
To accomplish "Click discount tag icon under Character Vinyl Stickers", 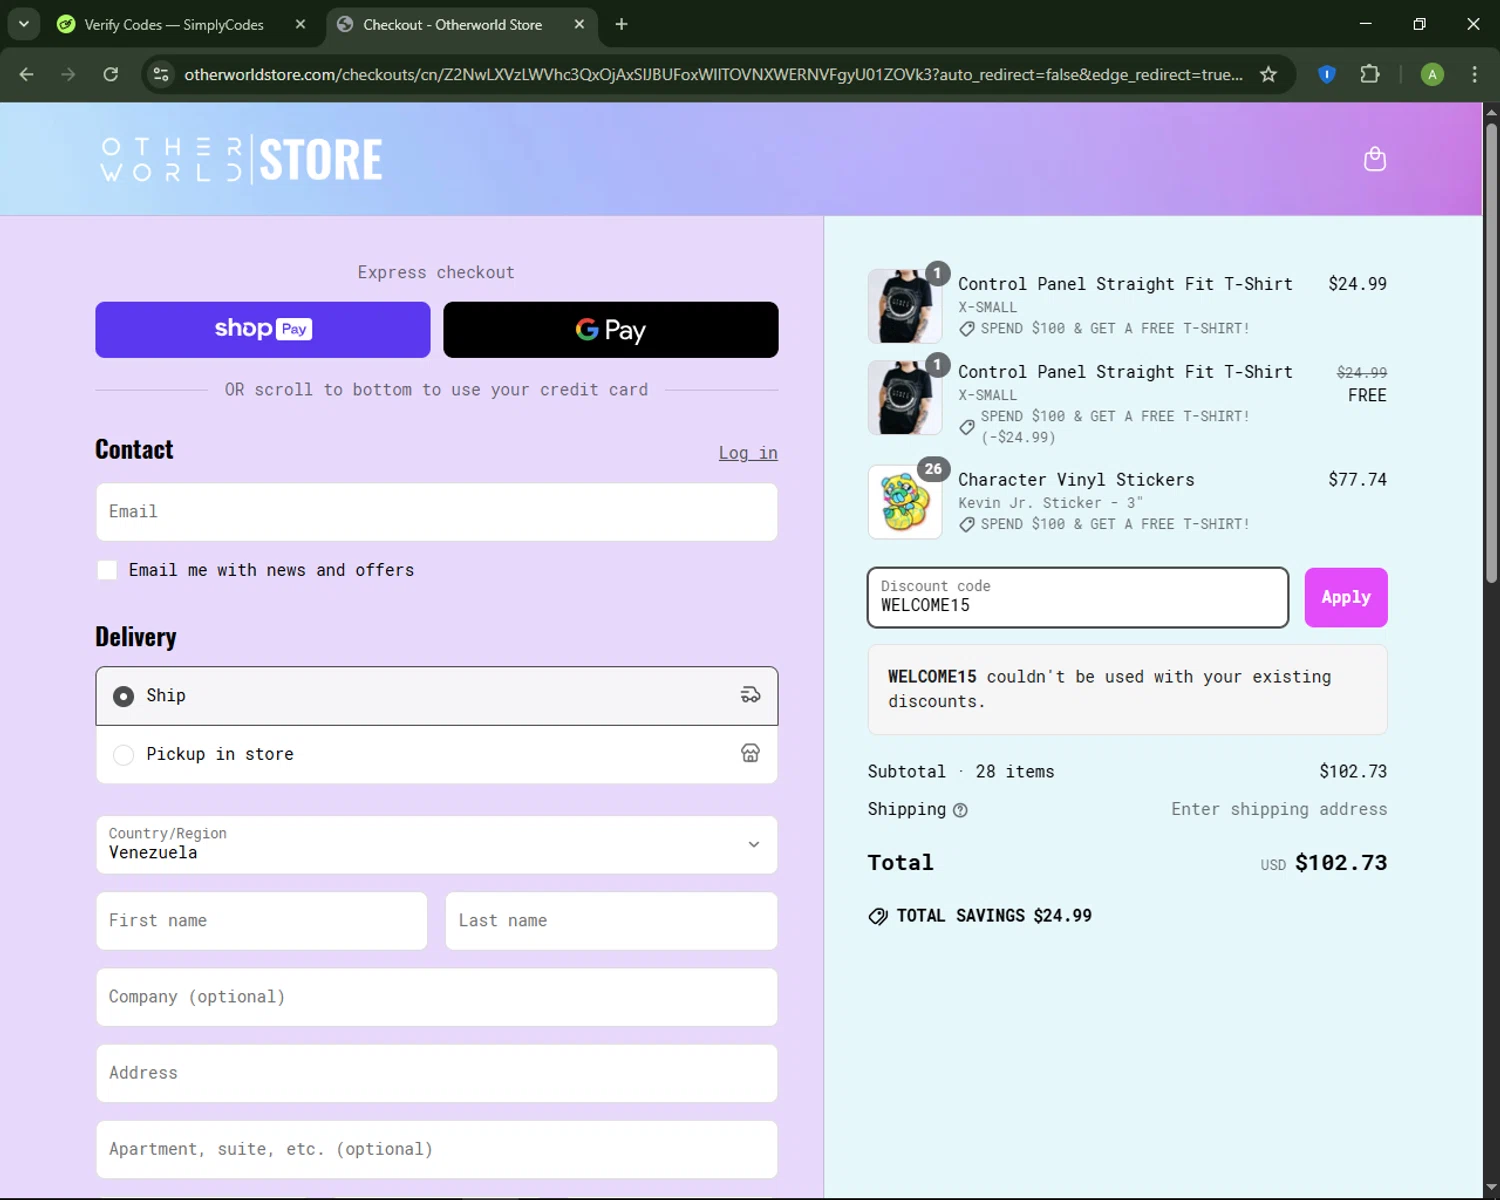I will coord(967,525).
